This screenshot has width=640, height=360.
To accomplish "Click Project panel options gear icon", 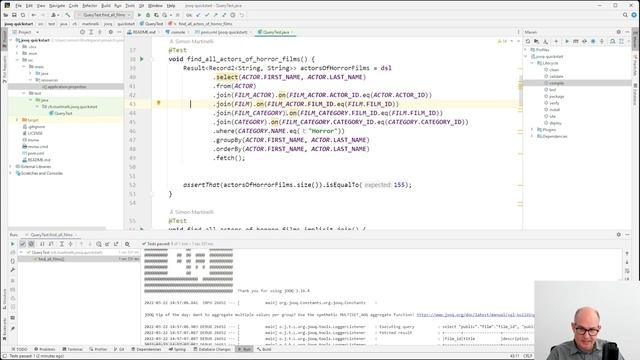I will click(x=111, y=32).
